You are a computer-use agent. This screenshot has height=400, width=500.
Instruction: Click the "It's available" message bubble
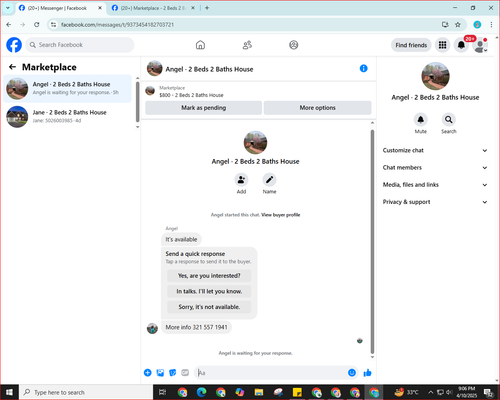point(181,239)
